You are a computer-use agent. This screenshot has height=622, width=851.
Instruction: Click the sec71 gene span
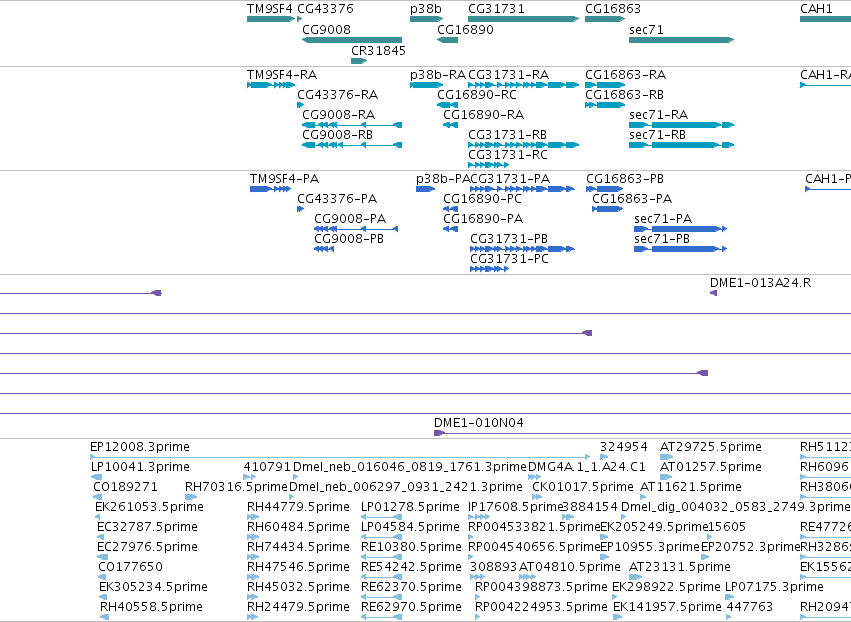click(681, 40)
